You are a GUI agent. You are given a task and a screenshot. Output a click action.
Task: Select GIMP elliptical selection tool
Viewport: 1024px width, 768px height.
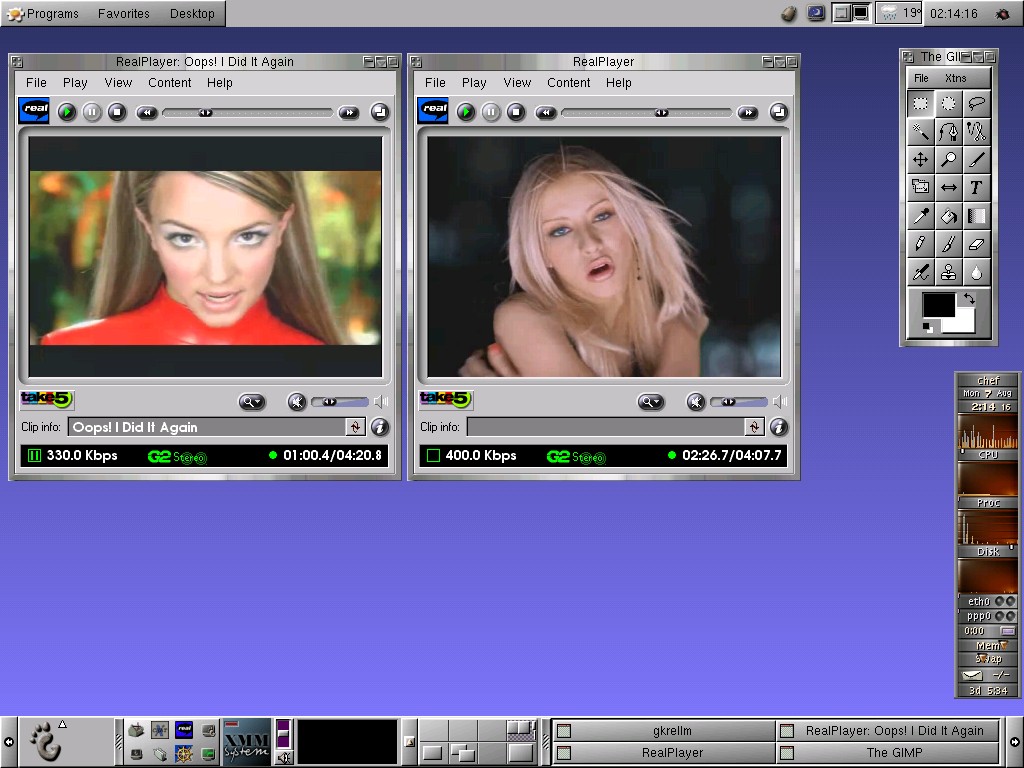pyautogui.click(x=948, y=103)
